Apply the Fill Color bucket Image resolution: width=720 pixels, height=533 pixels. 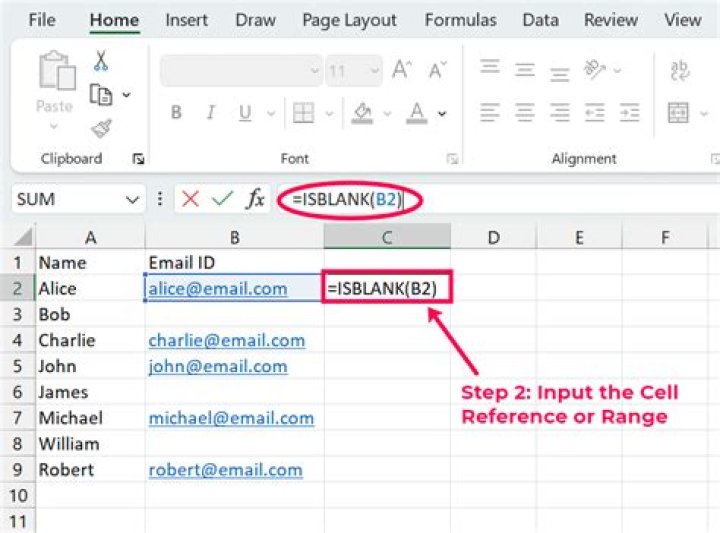tap(362, 113)
